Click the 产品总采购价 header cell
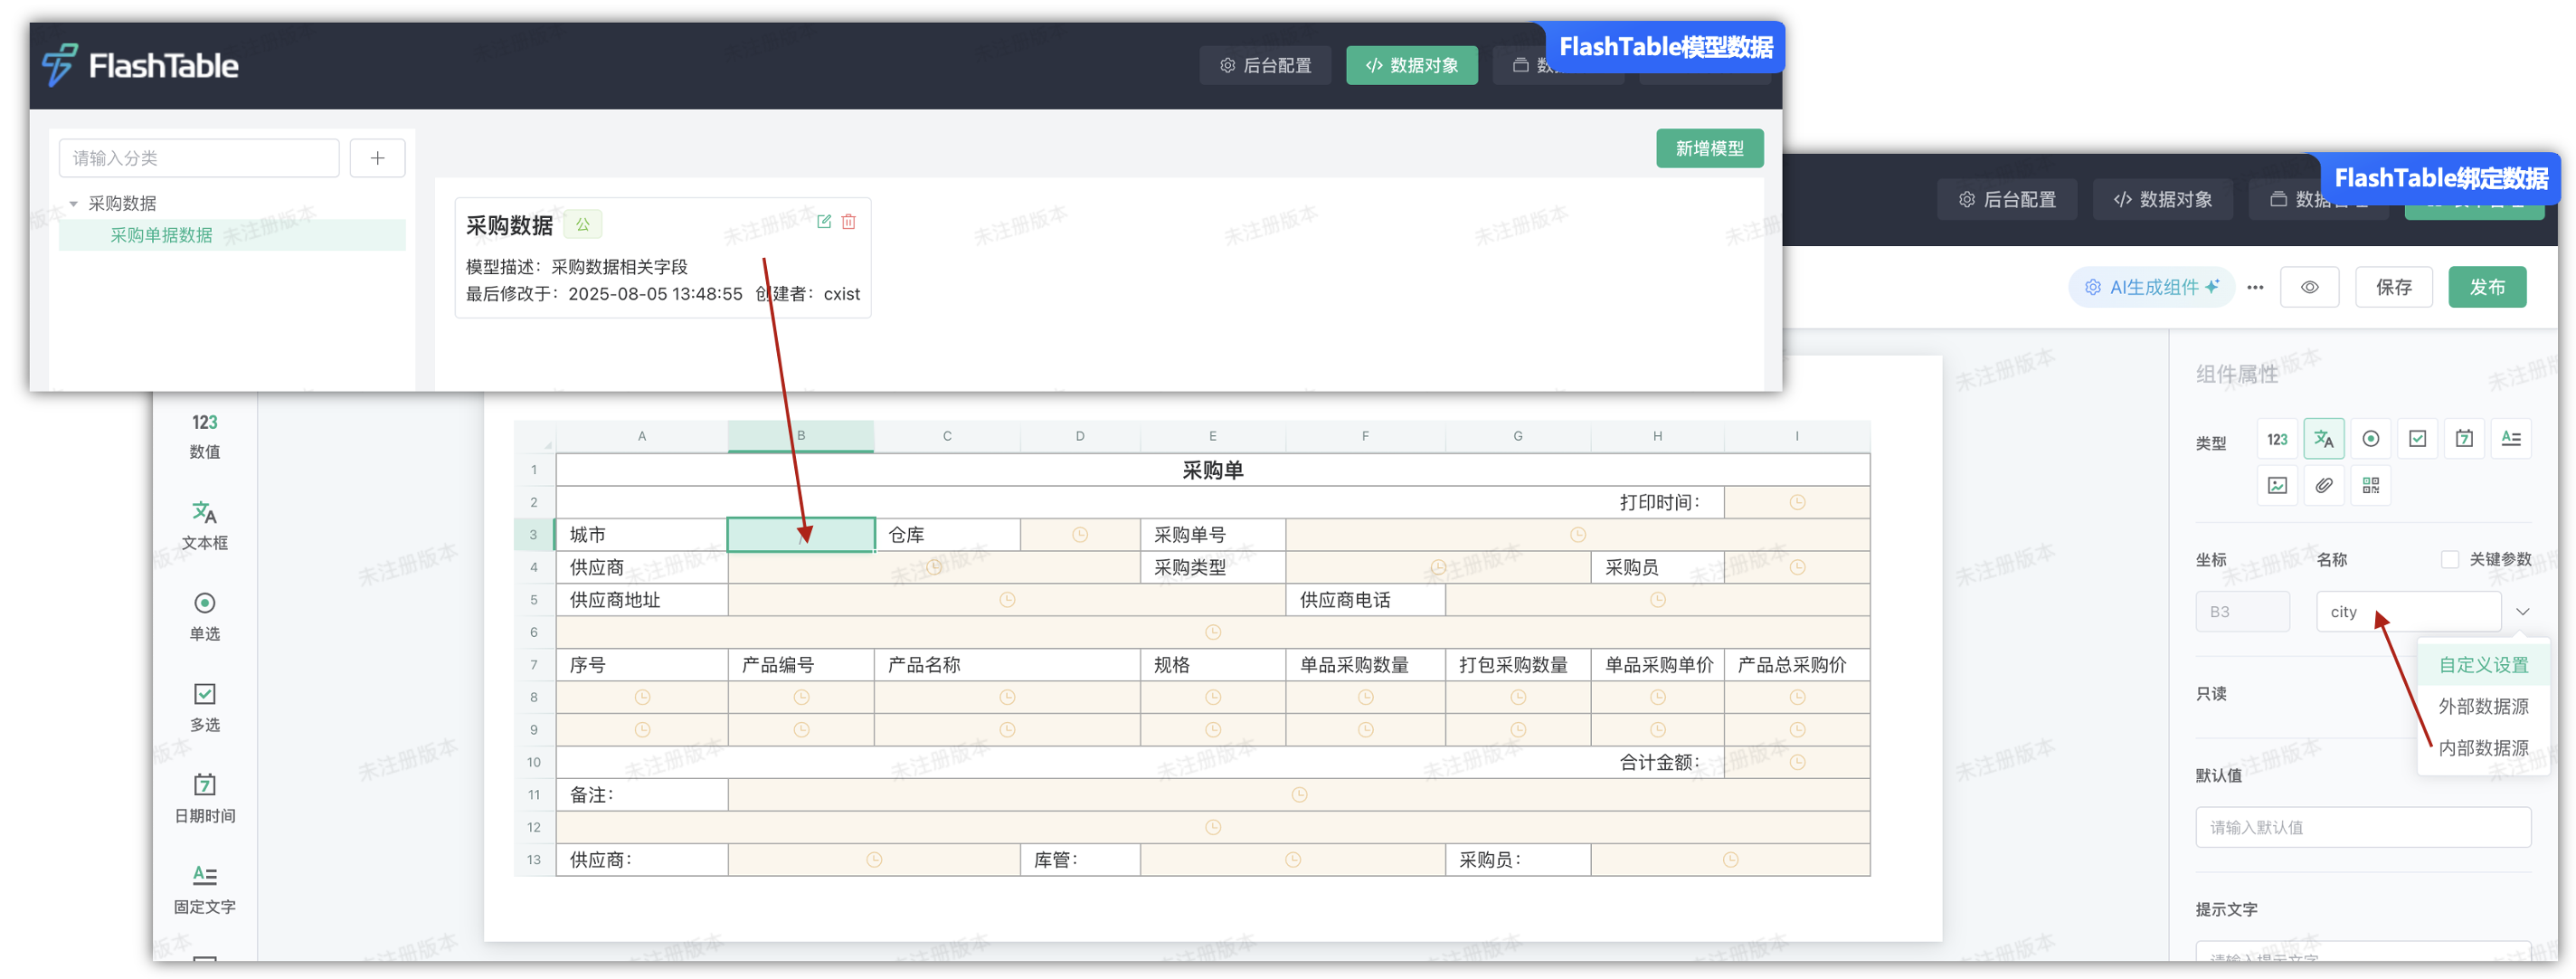Viewport: 2576px width, 979px height. tap(1797, 665)
